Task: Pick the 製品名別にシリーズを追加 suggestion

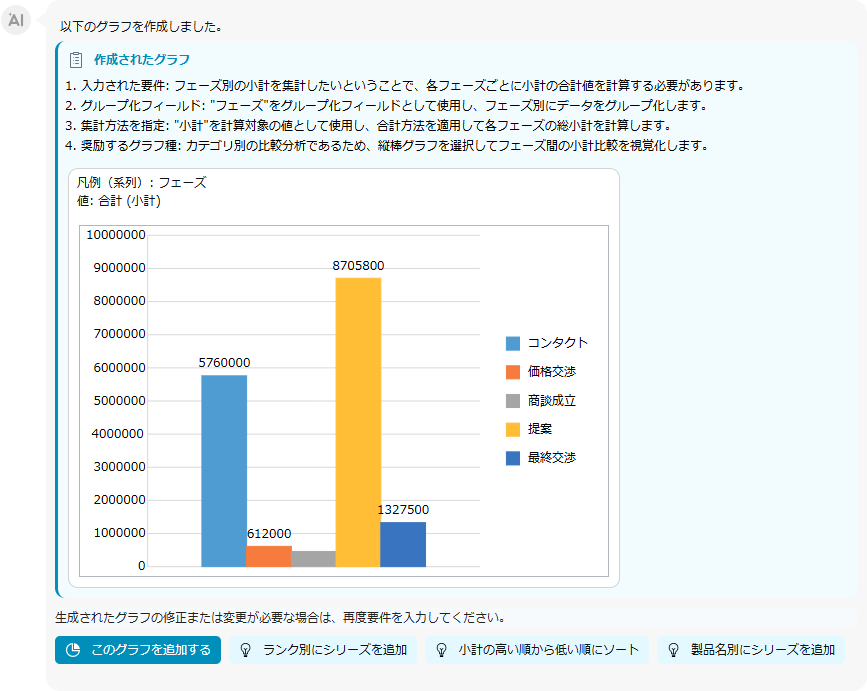Action: pos(762,650)
